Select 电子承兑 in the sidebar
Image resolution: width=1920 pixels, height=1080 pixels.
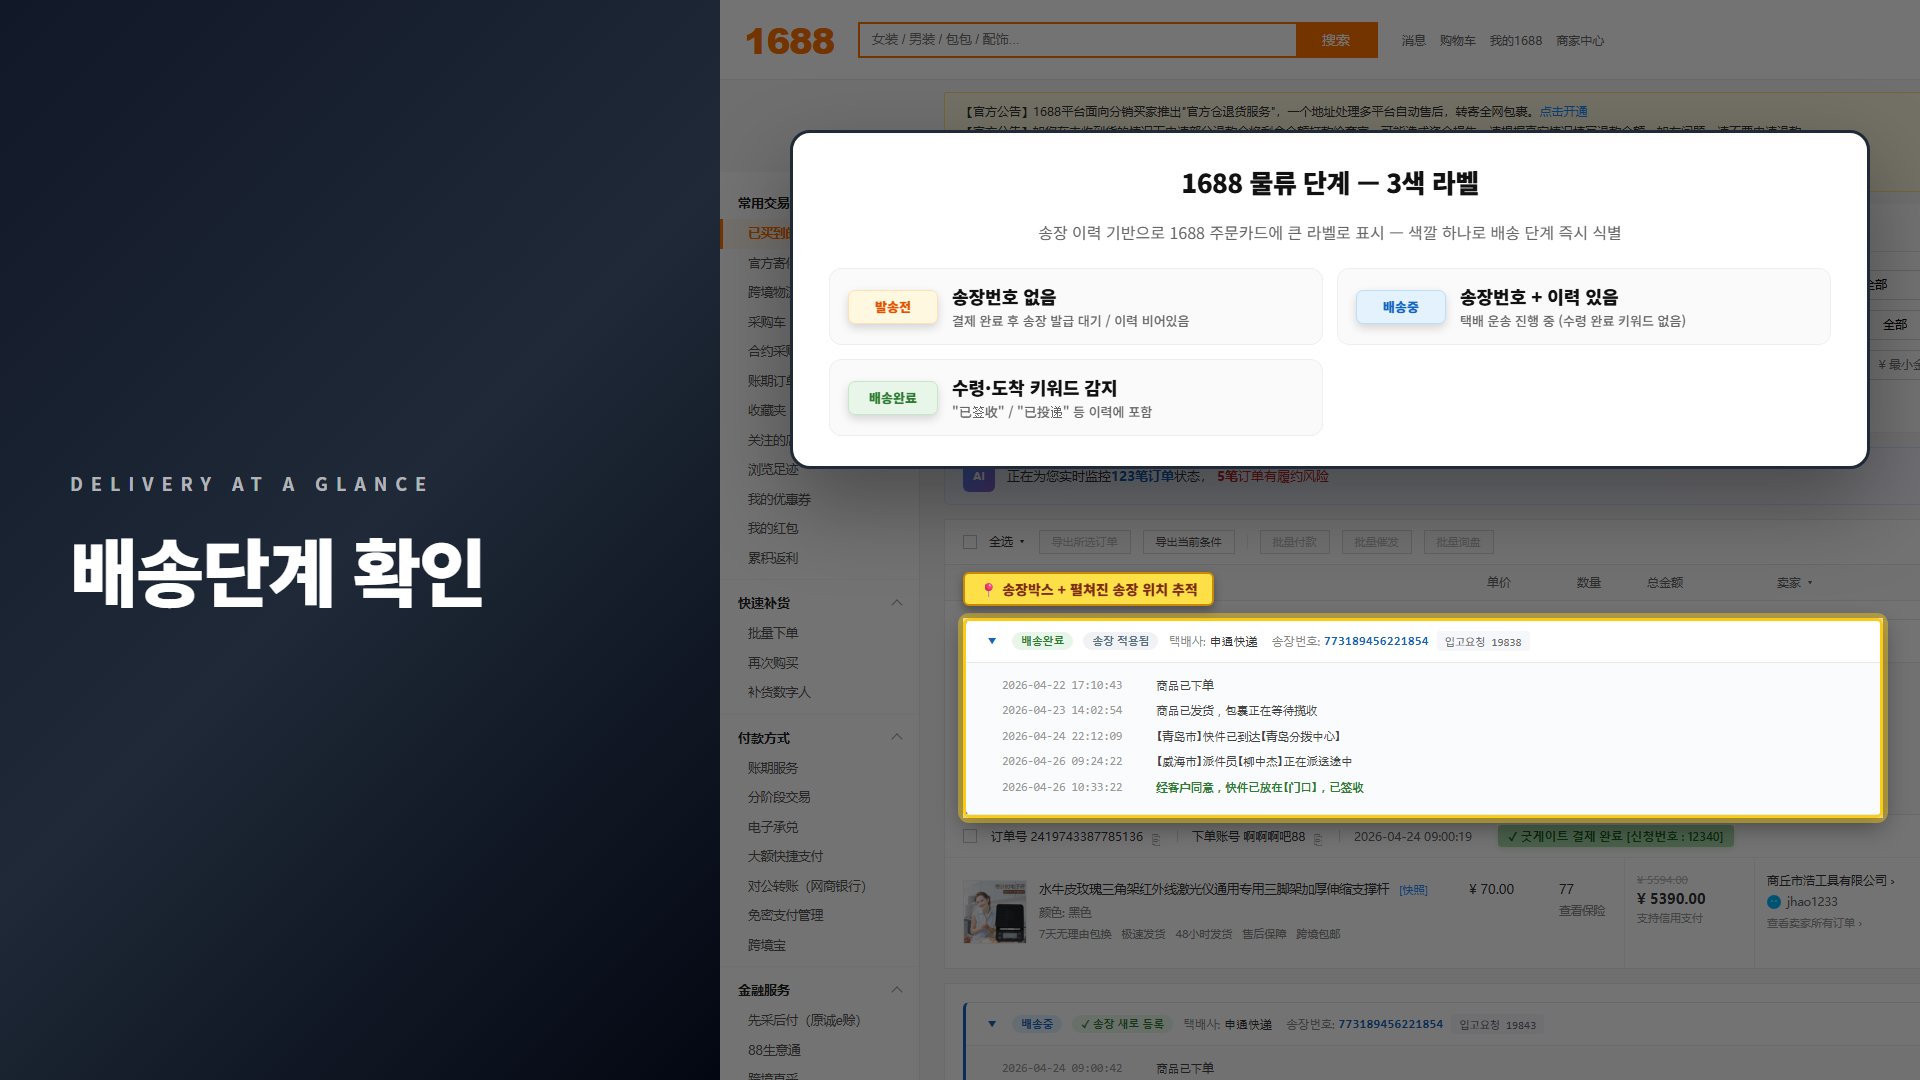click(772, 827)
